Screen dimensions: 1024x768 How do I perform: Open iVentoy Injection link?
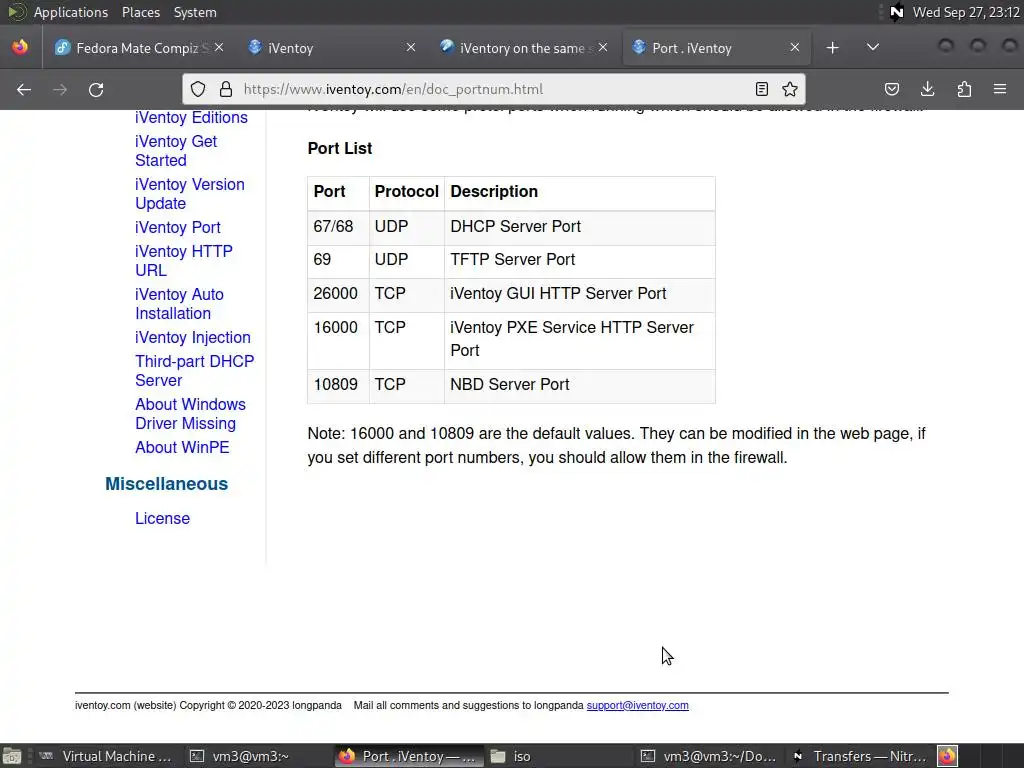(x=193, y=338)
